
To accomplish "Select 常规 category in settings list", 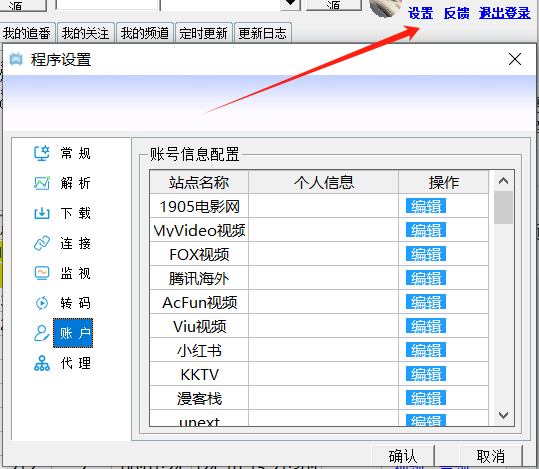I will pos(76,153).
